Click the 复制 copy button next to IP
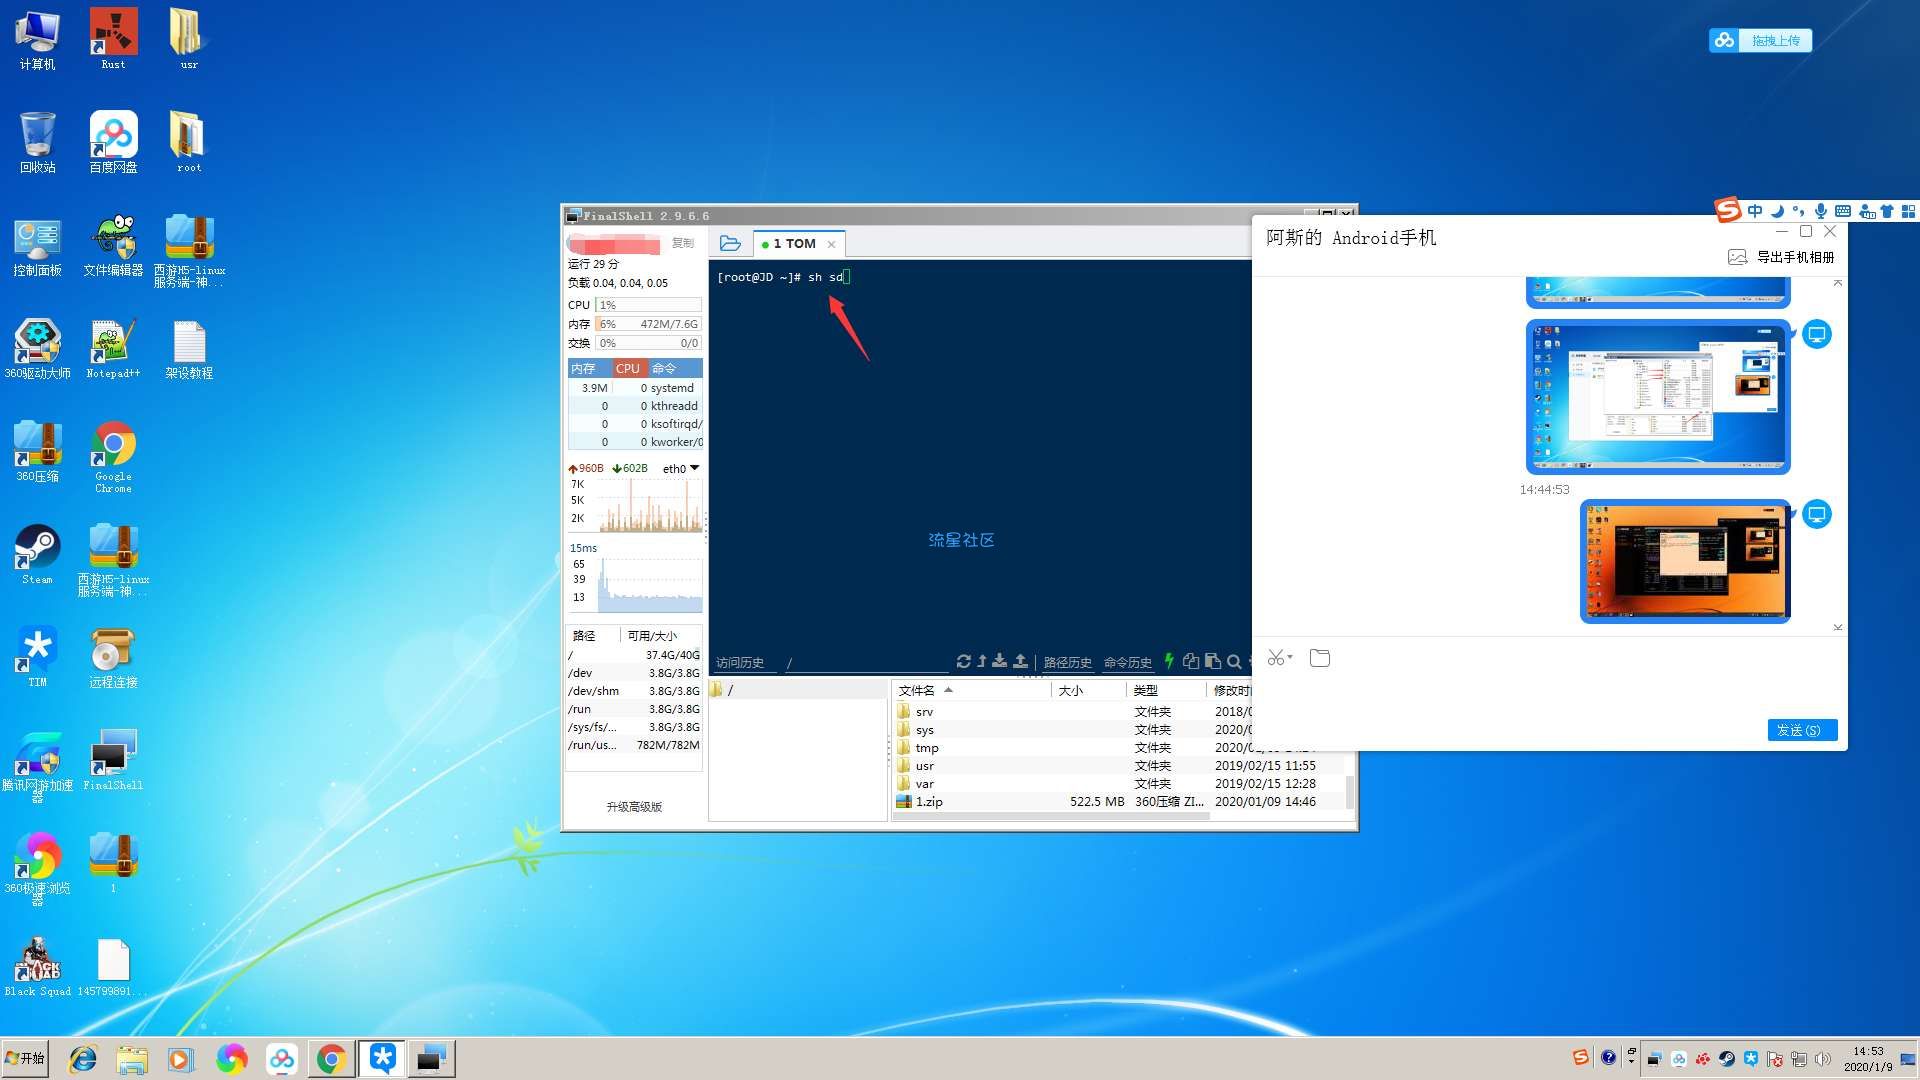1920x1080 pixels. tap(683, 243)
